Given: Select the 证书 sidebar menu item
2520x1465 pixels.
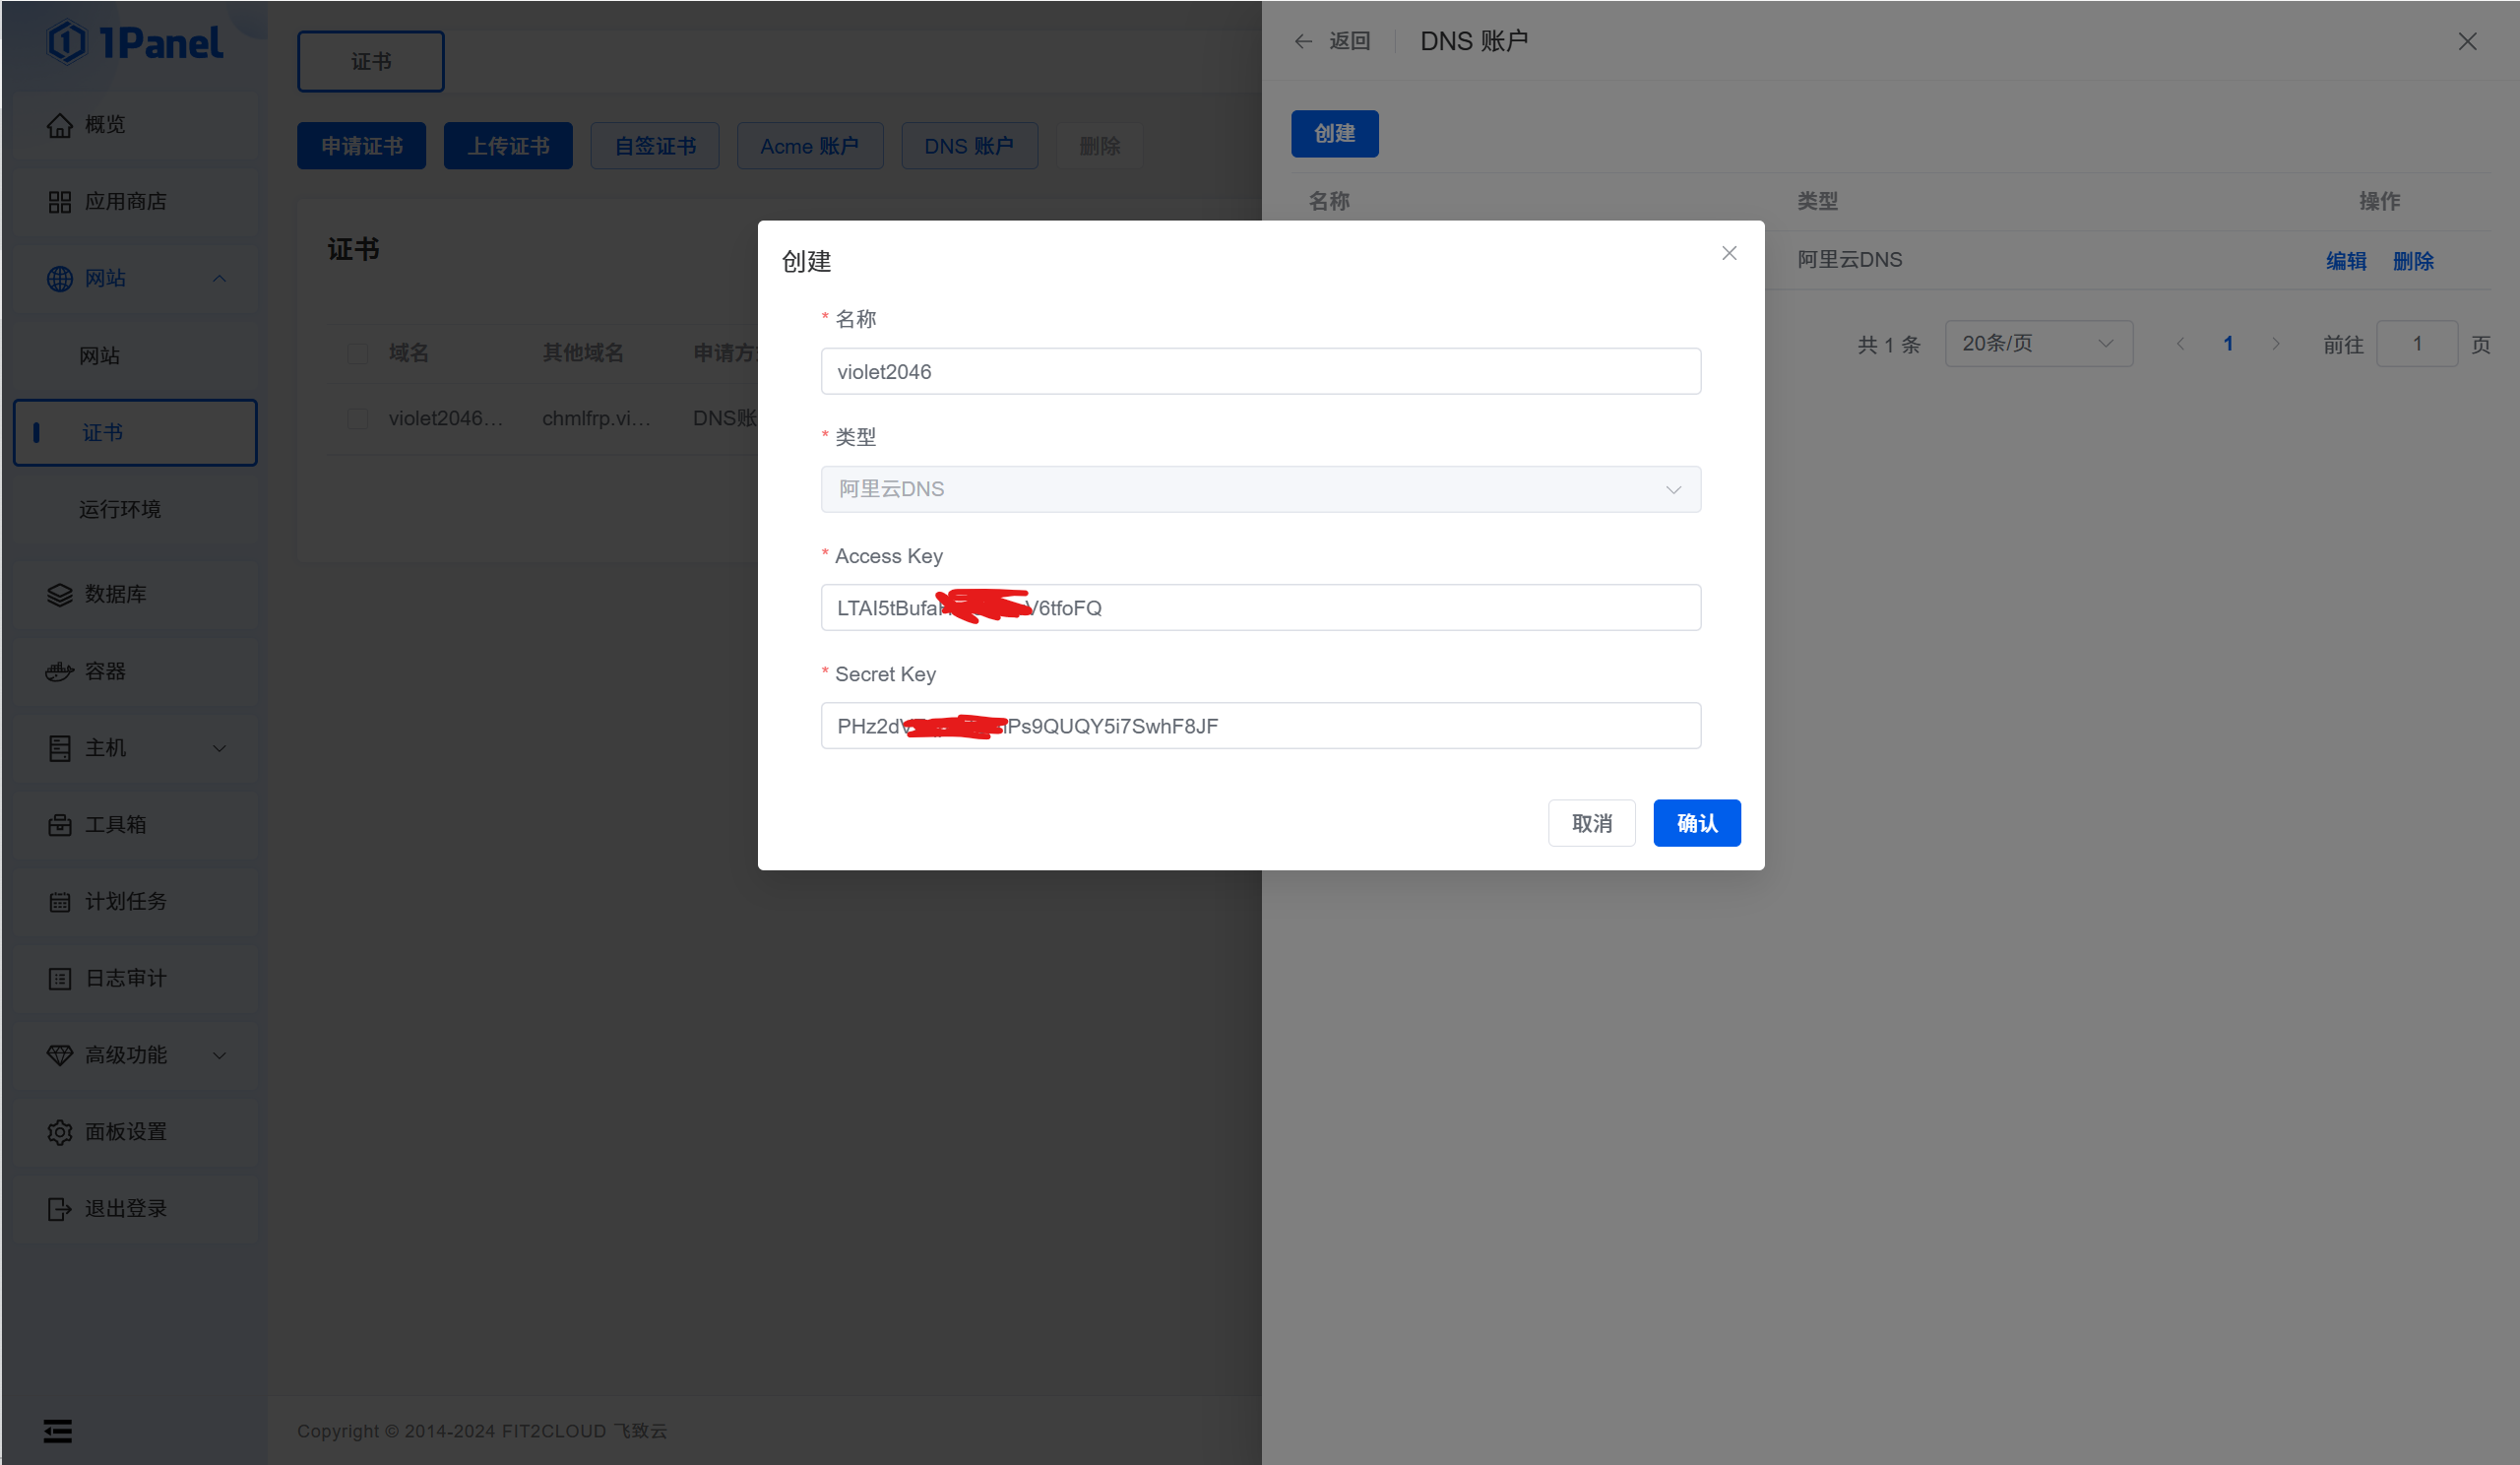Looking at the screenshot, I should (103, 433).
